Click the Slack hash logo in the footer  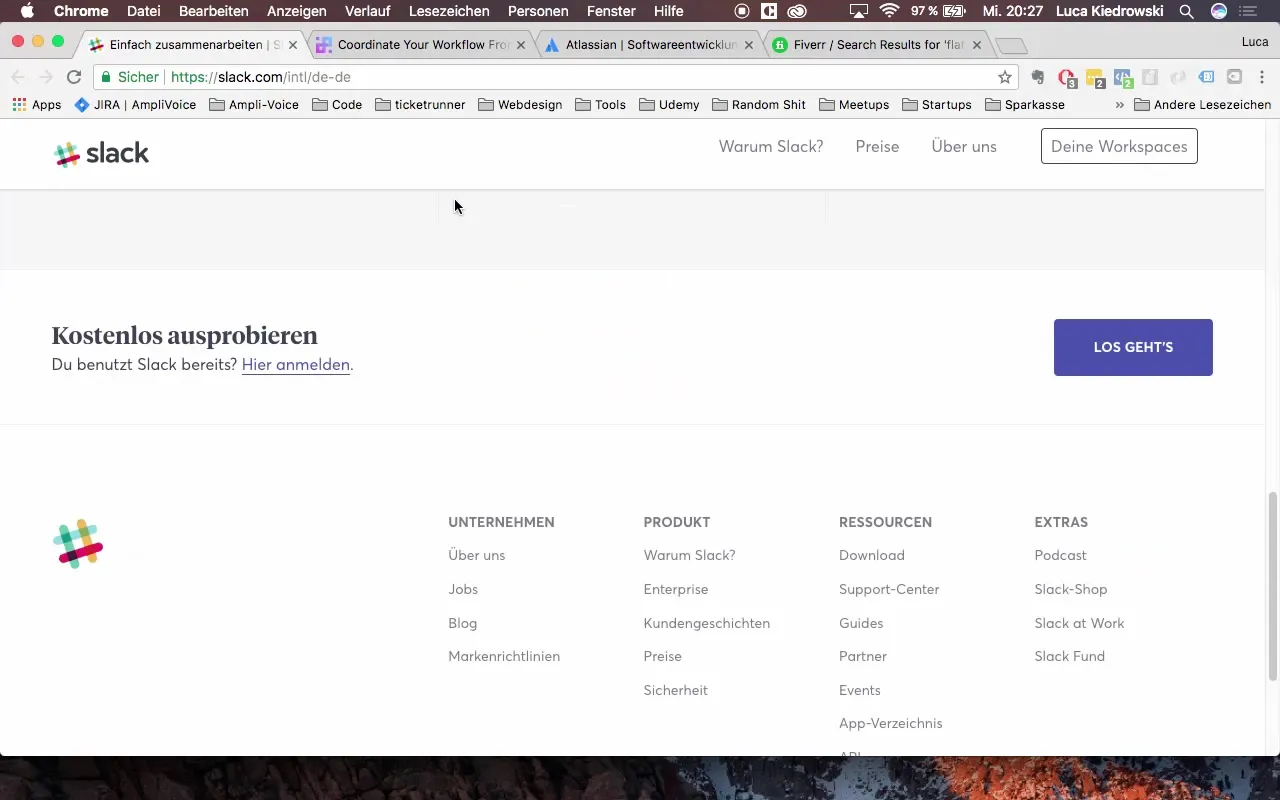click(78, 544)
